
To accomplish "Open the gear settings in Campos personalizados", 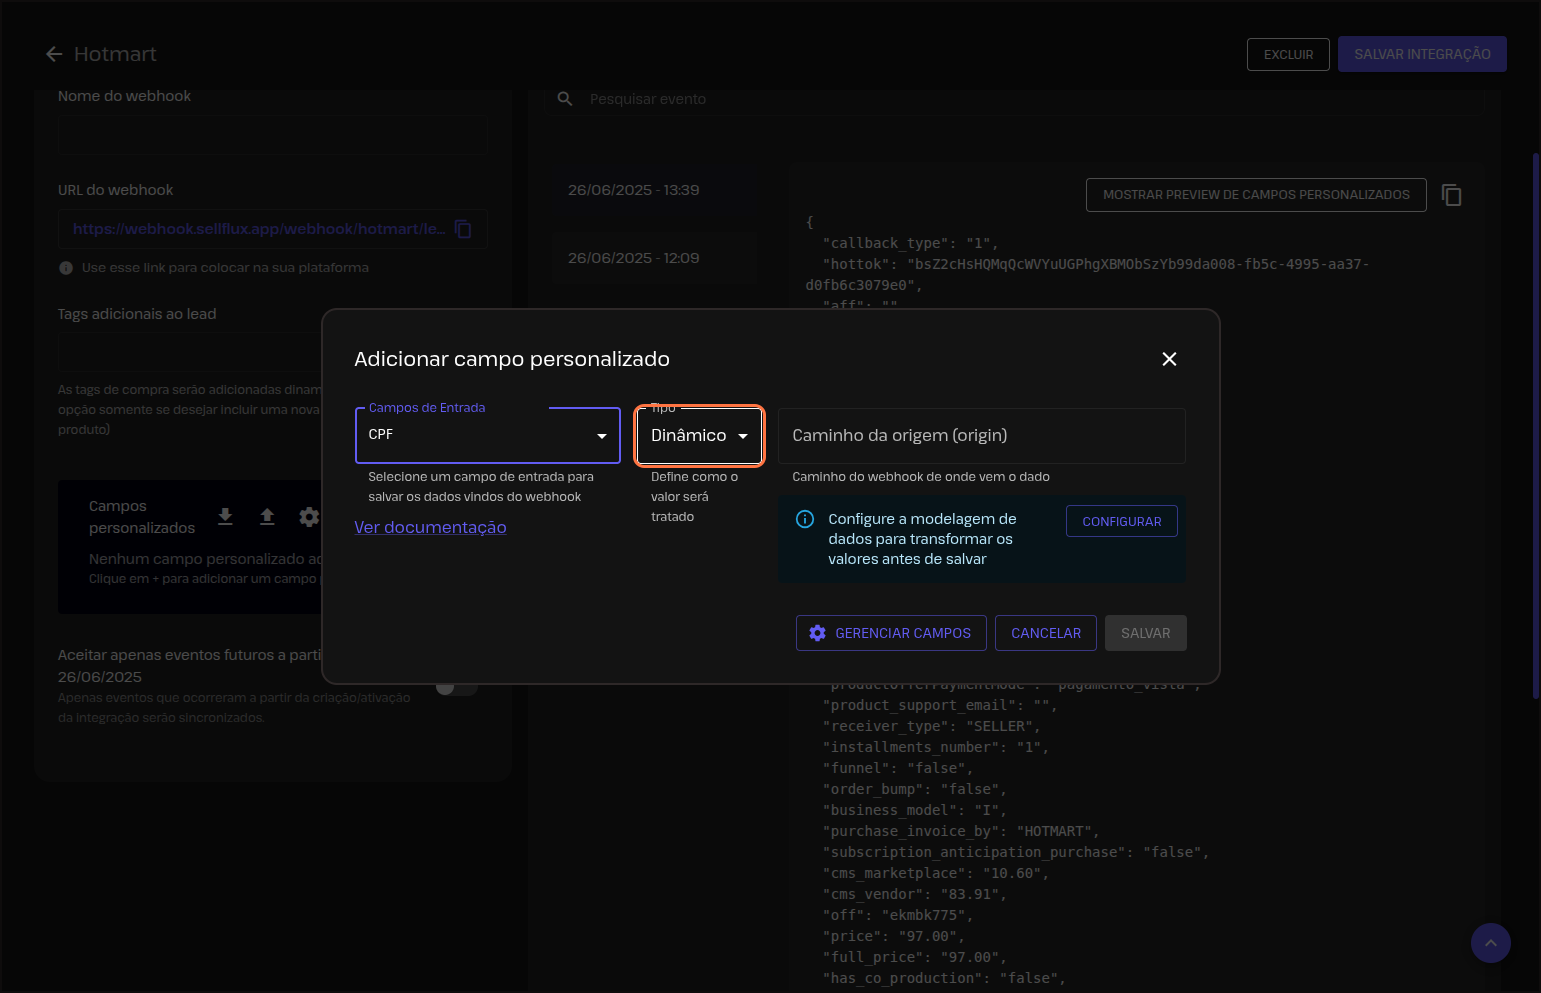I will click(309, 516).
